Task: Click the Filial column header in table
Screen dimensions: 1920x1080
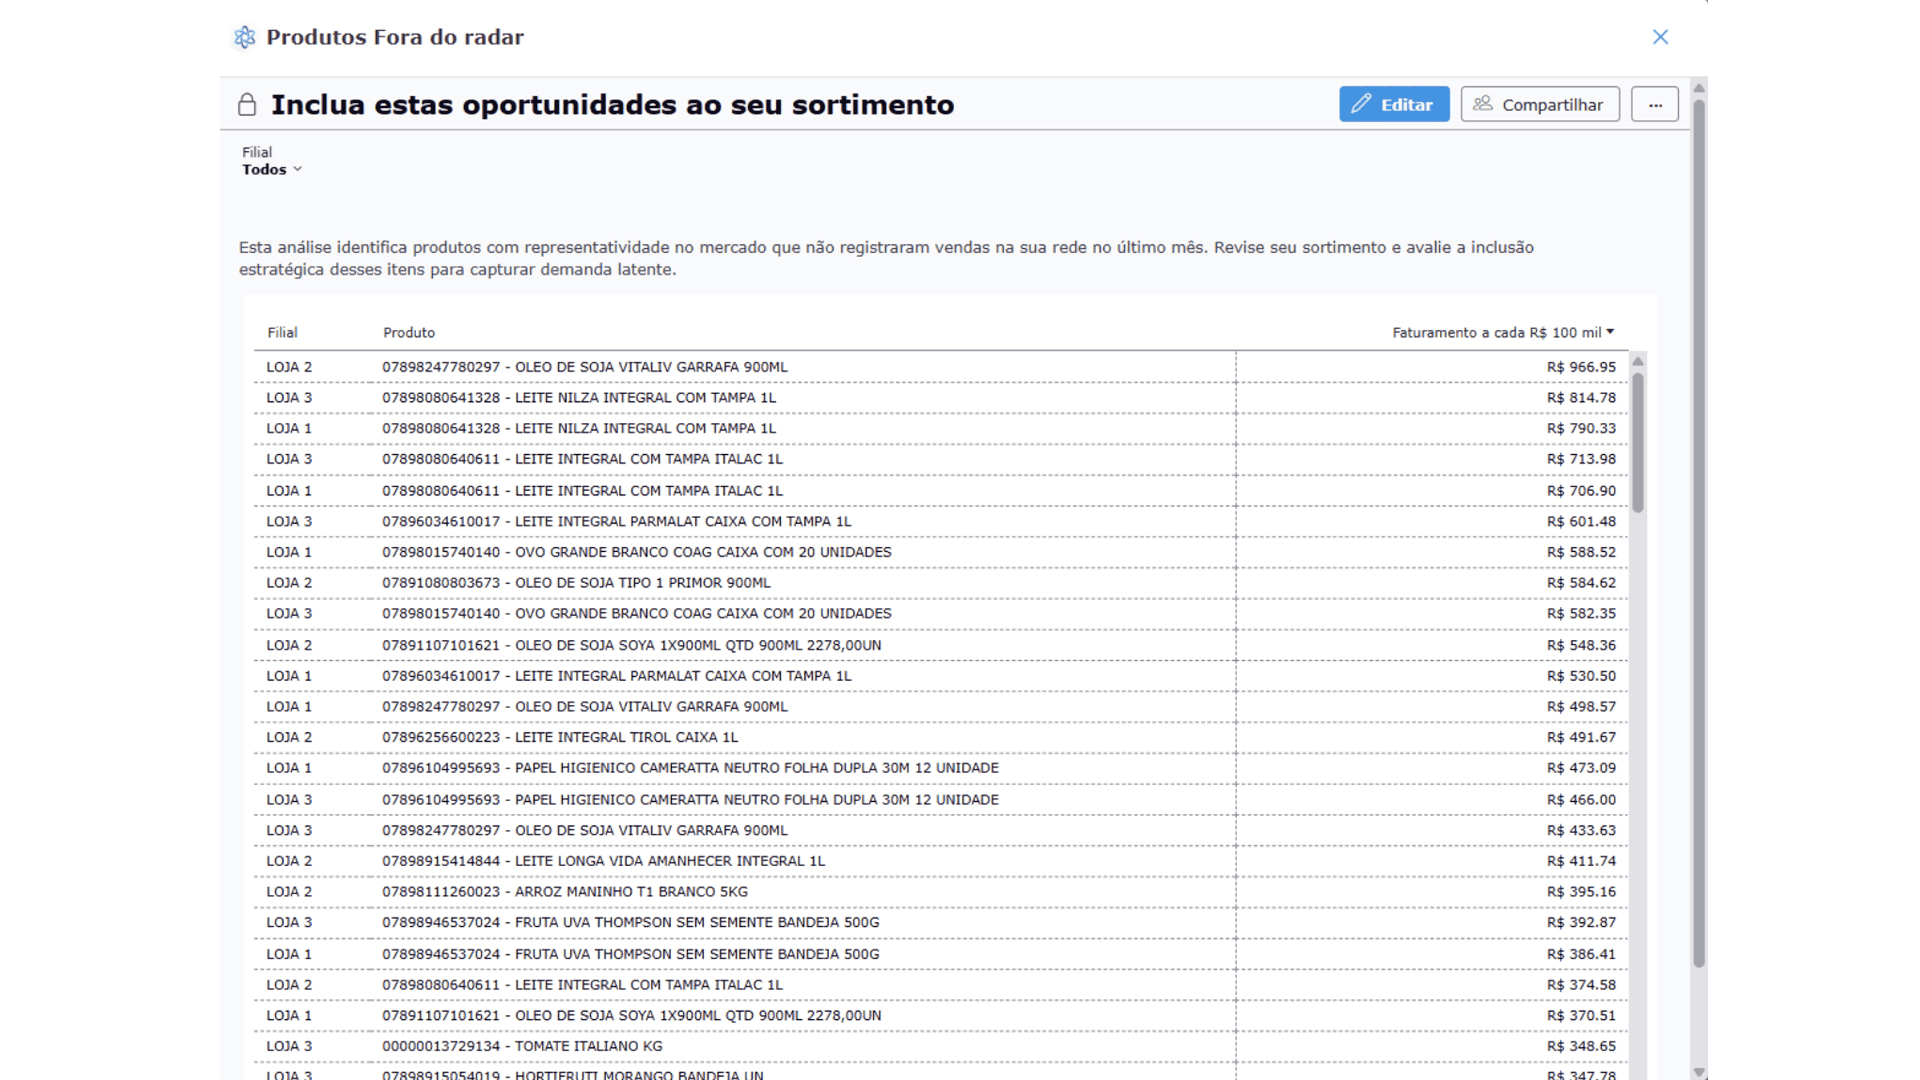Action: coord(282,332)
